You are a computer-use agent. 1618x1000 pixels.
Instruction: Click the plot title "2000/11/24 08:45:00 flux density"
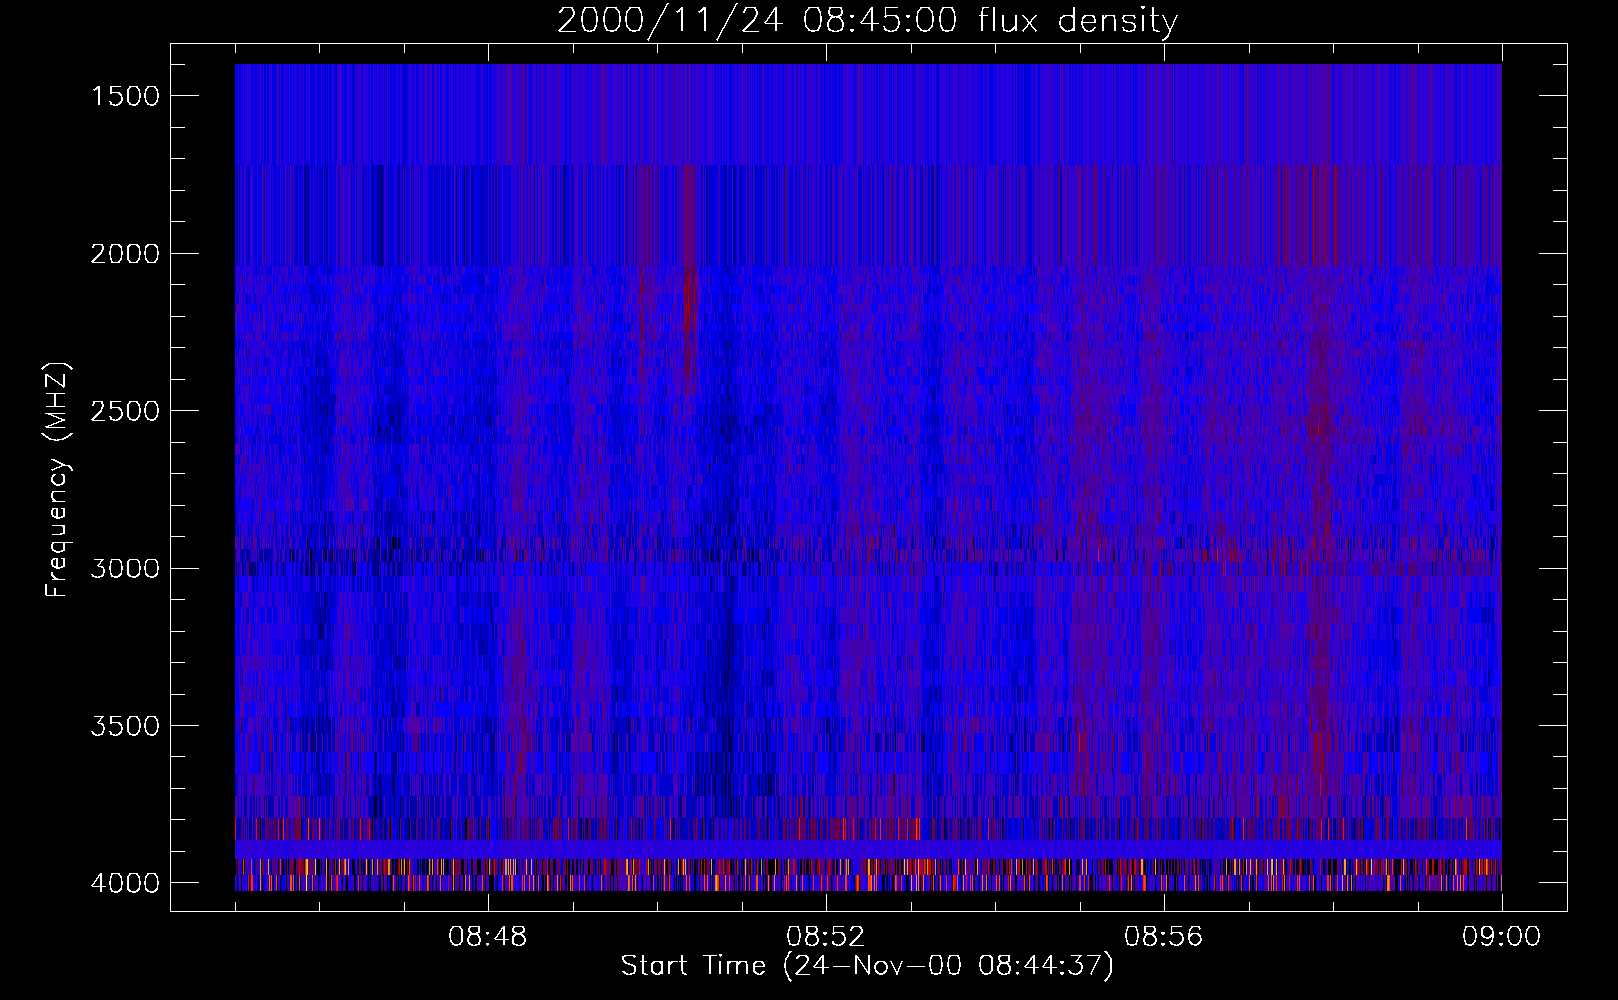click(x=867, y=21)
